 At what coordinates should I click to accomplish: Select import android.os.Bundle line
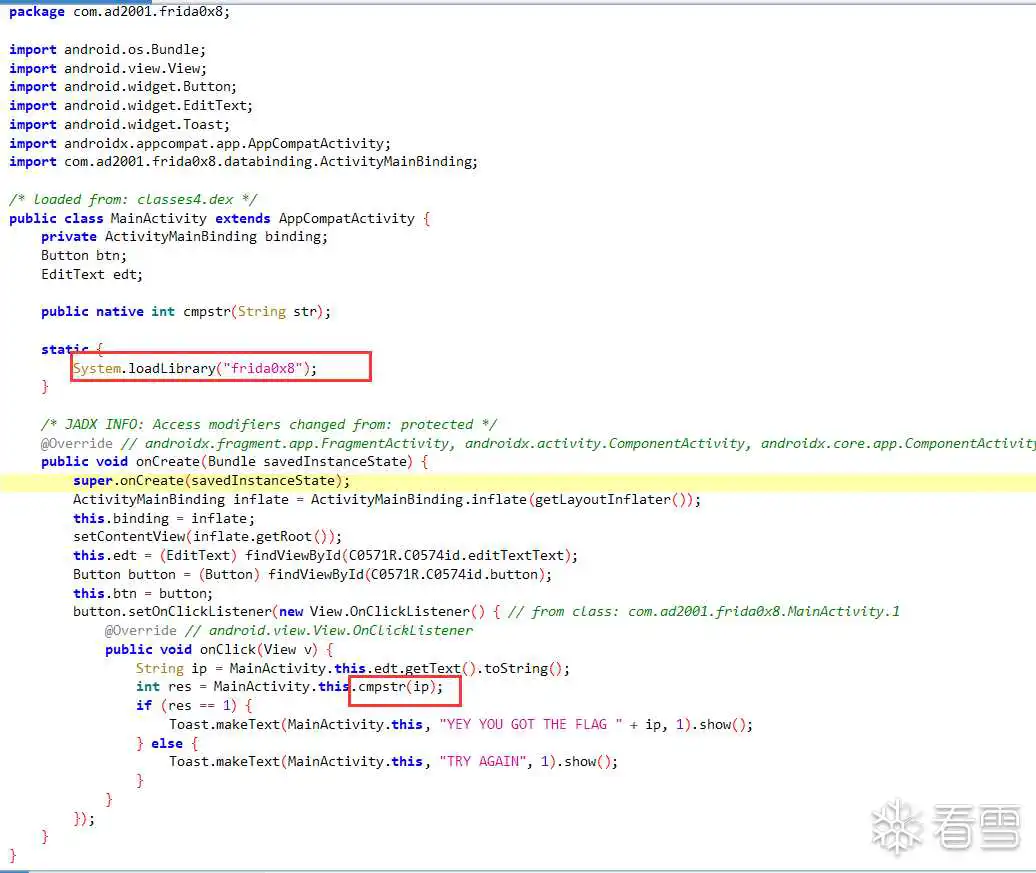(108, 50)
